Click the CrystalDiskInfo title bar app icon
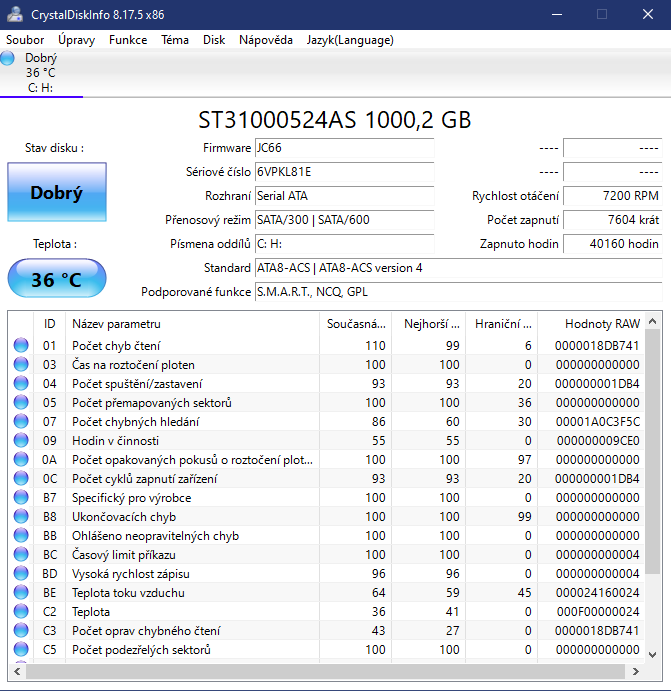 tap(15, 15)
